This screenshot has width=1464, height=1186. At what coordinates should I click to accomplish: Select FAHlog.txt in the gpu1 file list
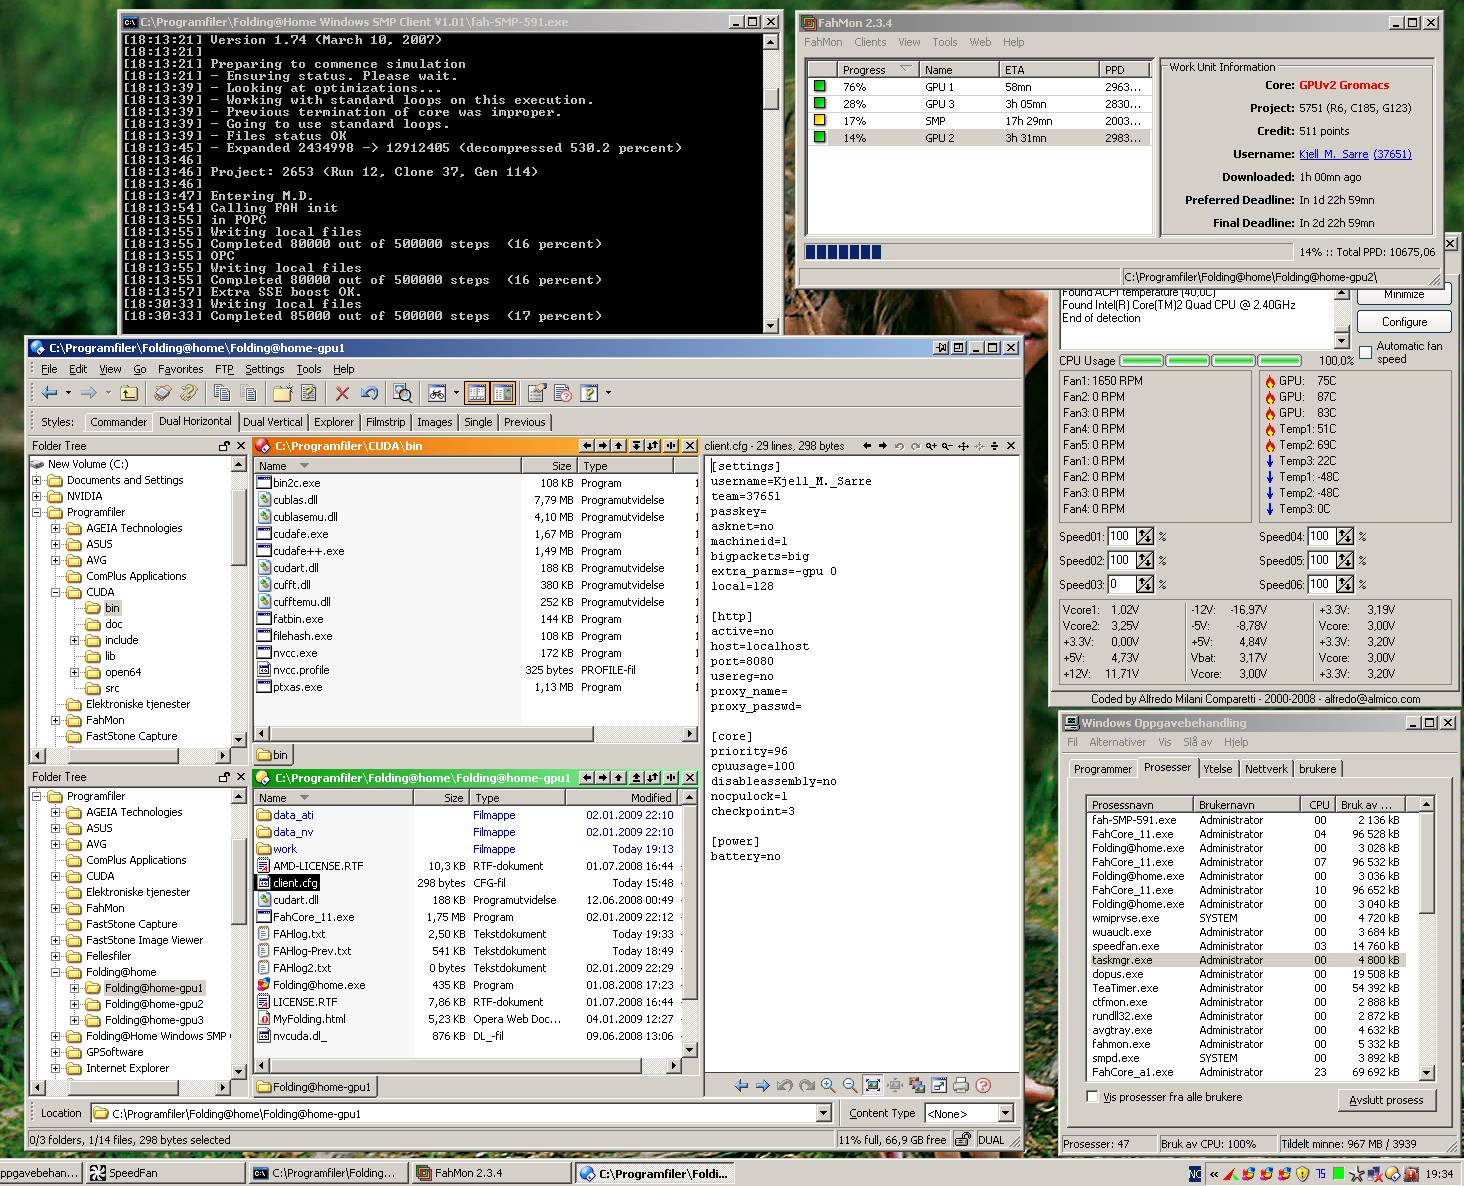pos(299,934)
